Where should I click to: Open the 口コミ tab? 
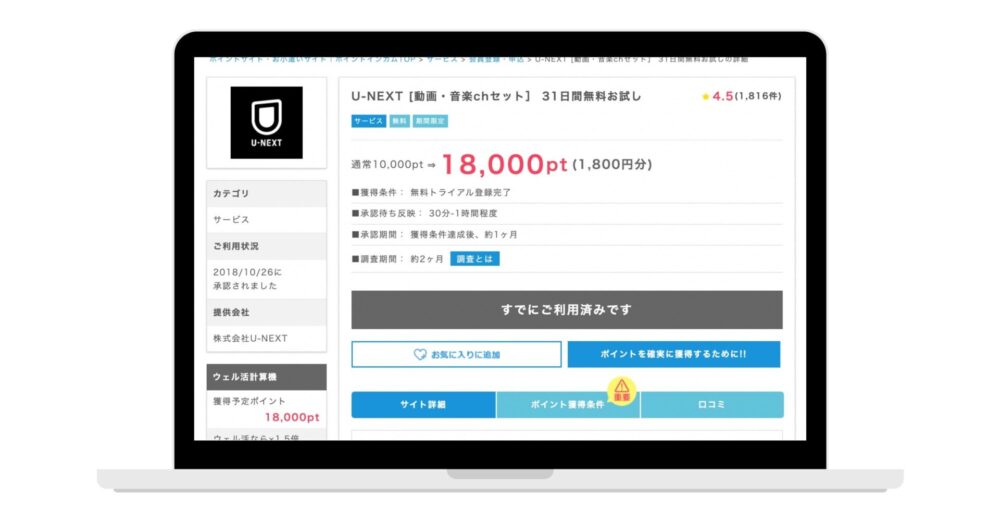point(712,405)
